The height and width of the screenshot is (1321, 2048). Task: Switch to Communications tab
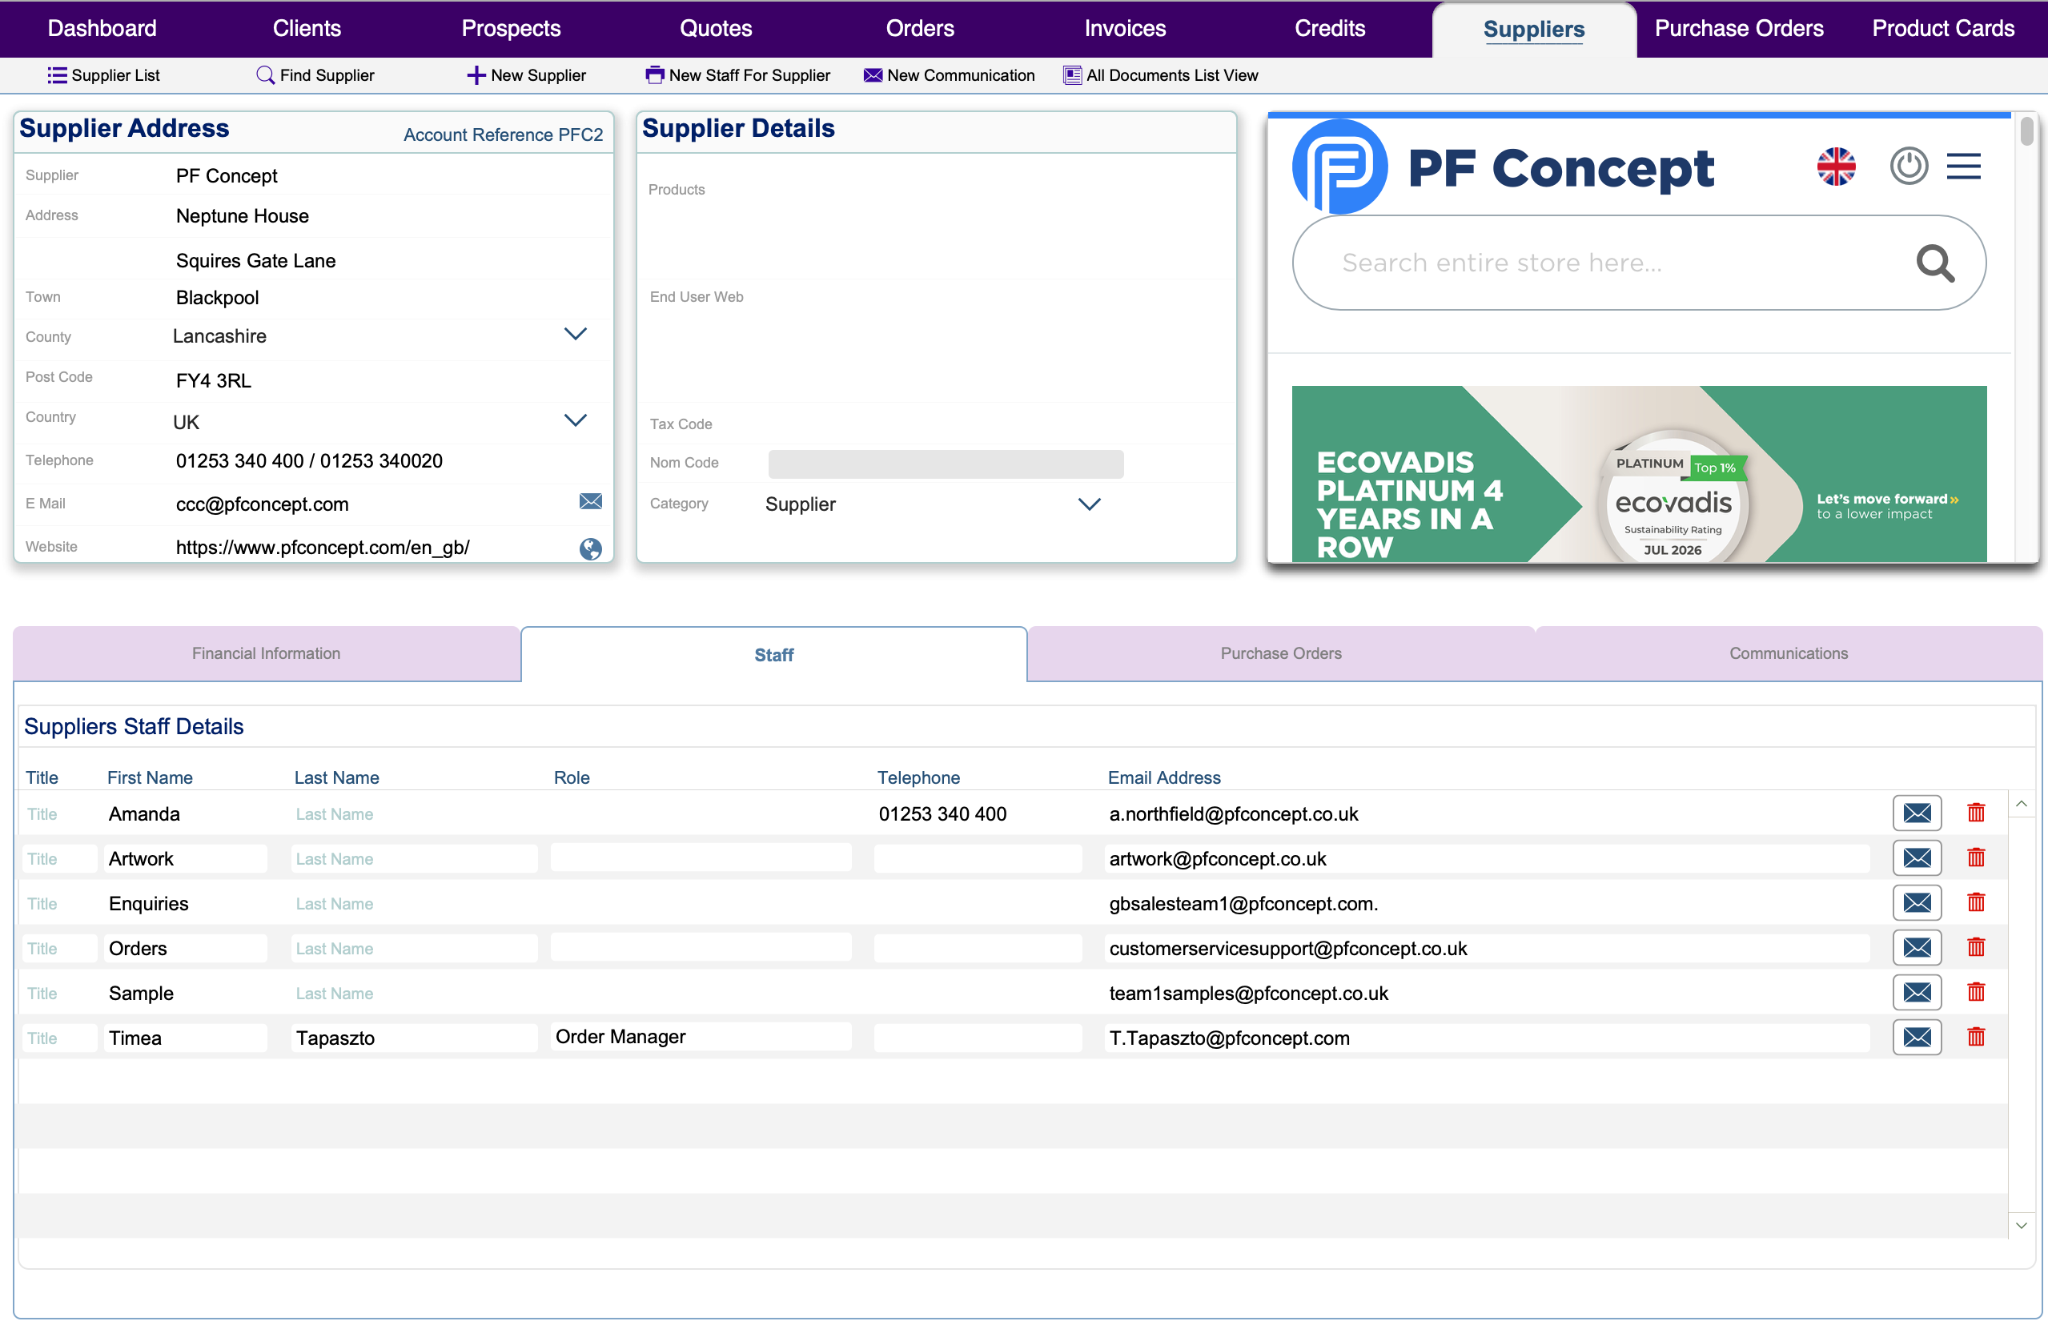1788,653
